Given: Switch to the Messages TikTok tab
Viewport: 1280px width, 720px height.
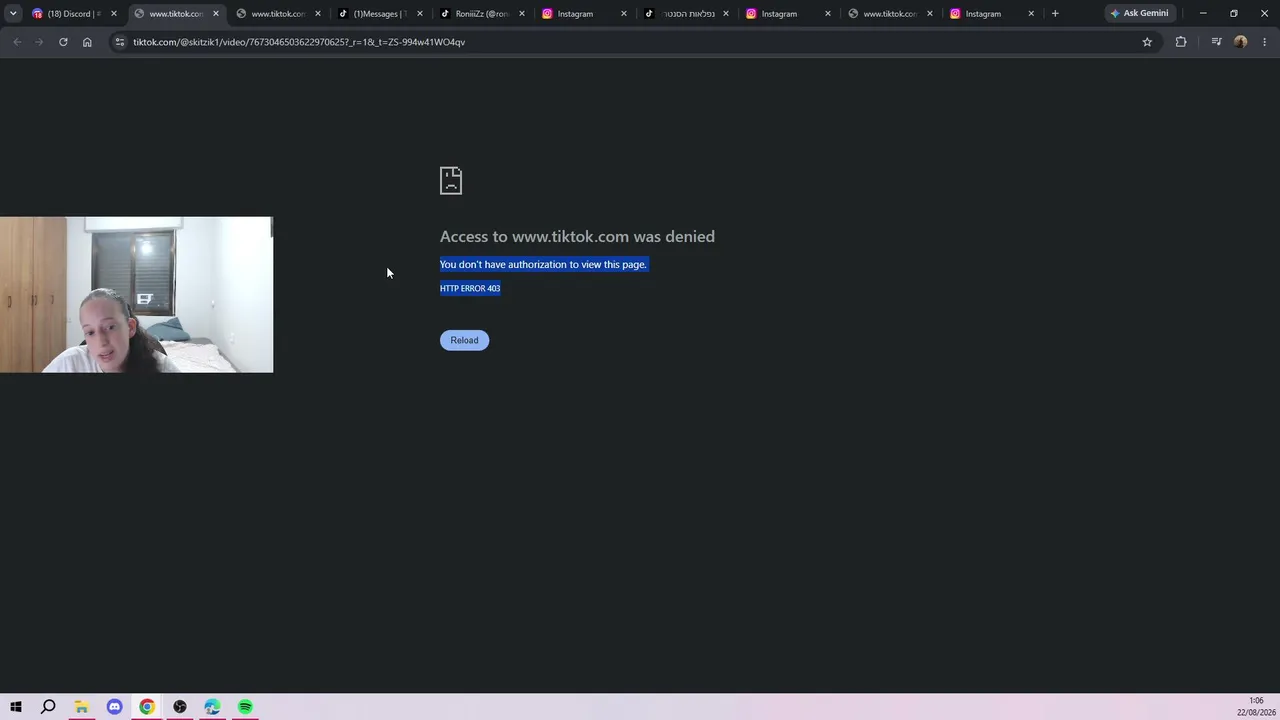Looking at the screenshot, I should 379,14.
